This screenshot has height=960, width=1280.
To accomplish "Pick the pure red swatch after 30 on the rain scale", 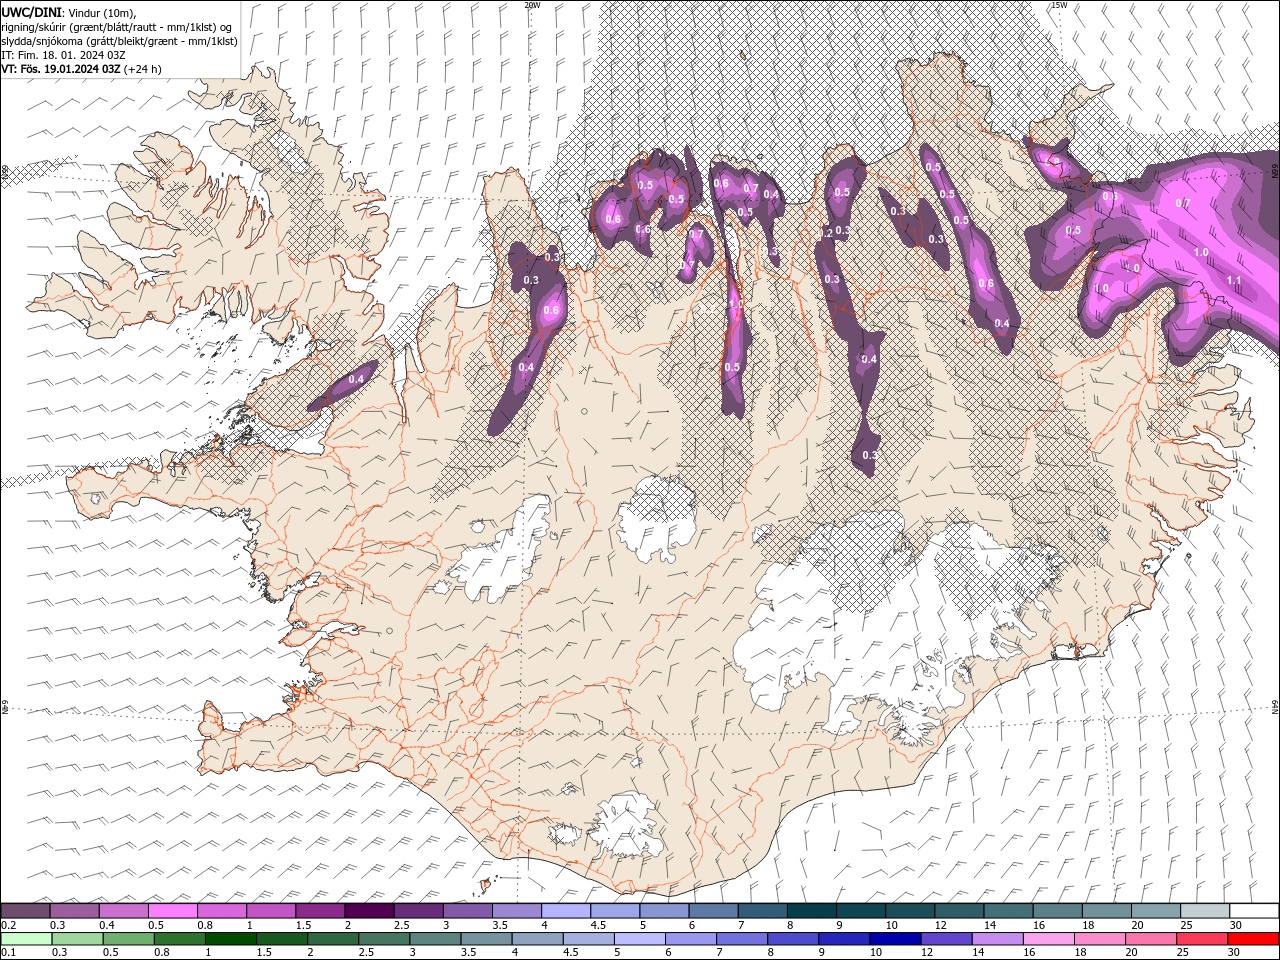I will click(1253, 939).
